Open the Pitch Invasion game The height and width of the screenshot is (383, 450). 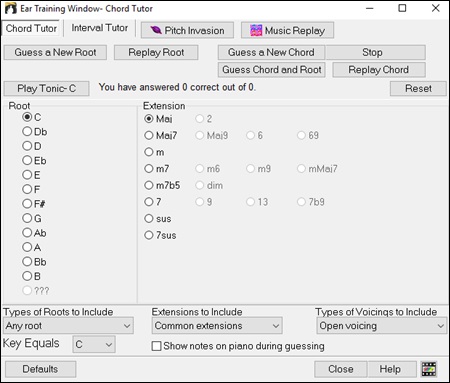(x=187, y=30)
